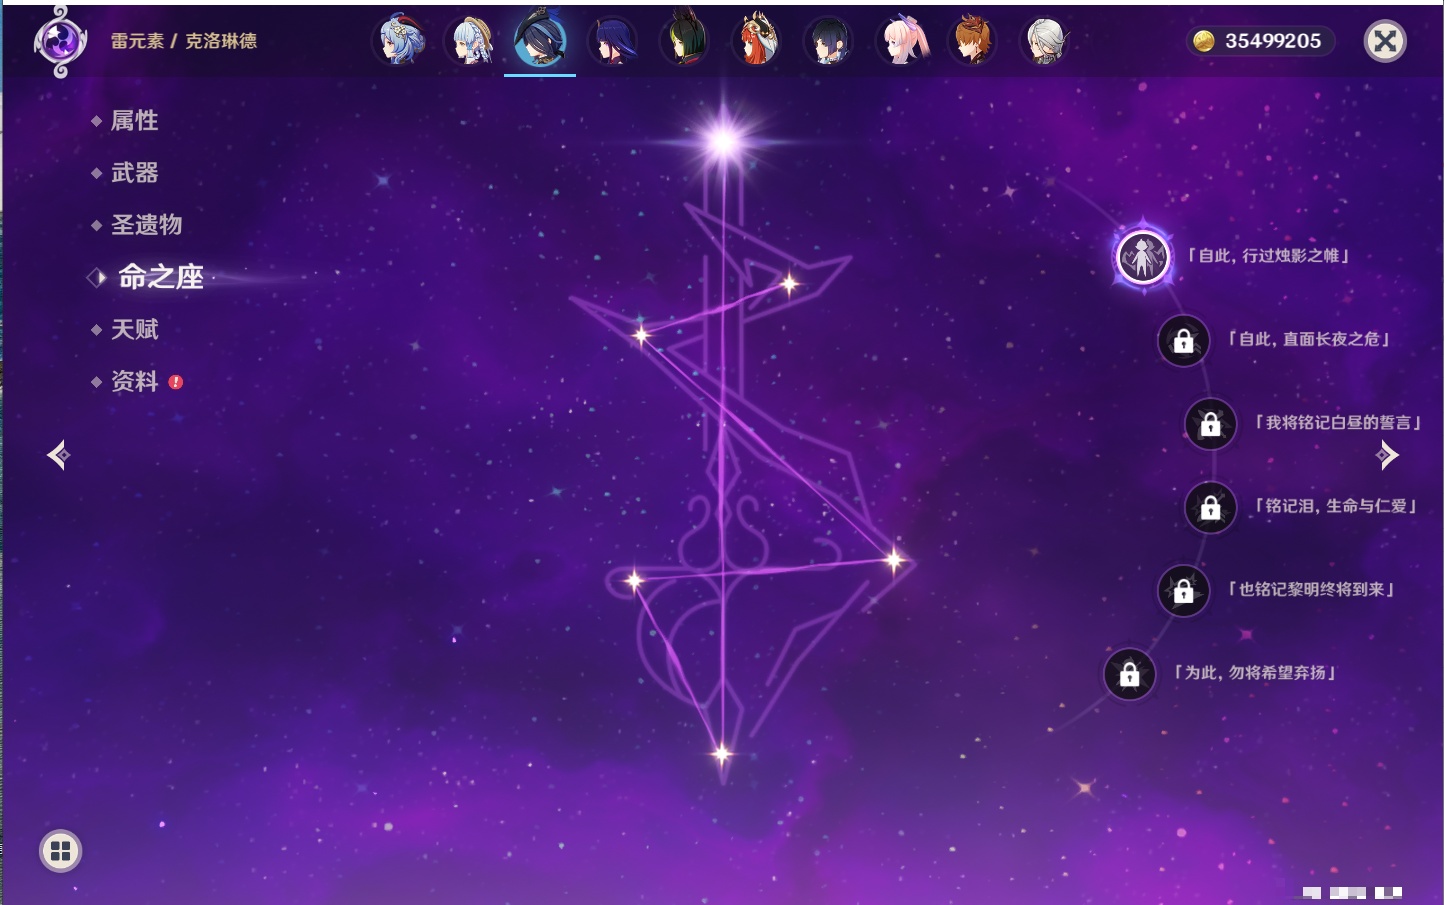This screenshot has width=1444, height=905.
Task: Go to previous character with left arrow
Action: (58, 456)
